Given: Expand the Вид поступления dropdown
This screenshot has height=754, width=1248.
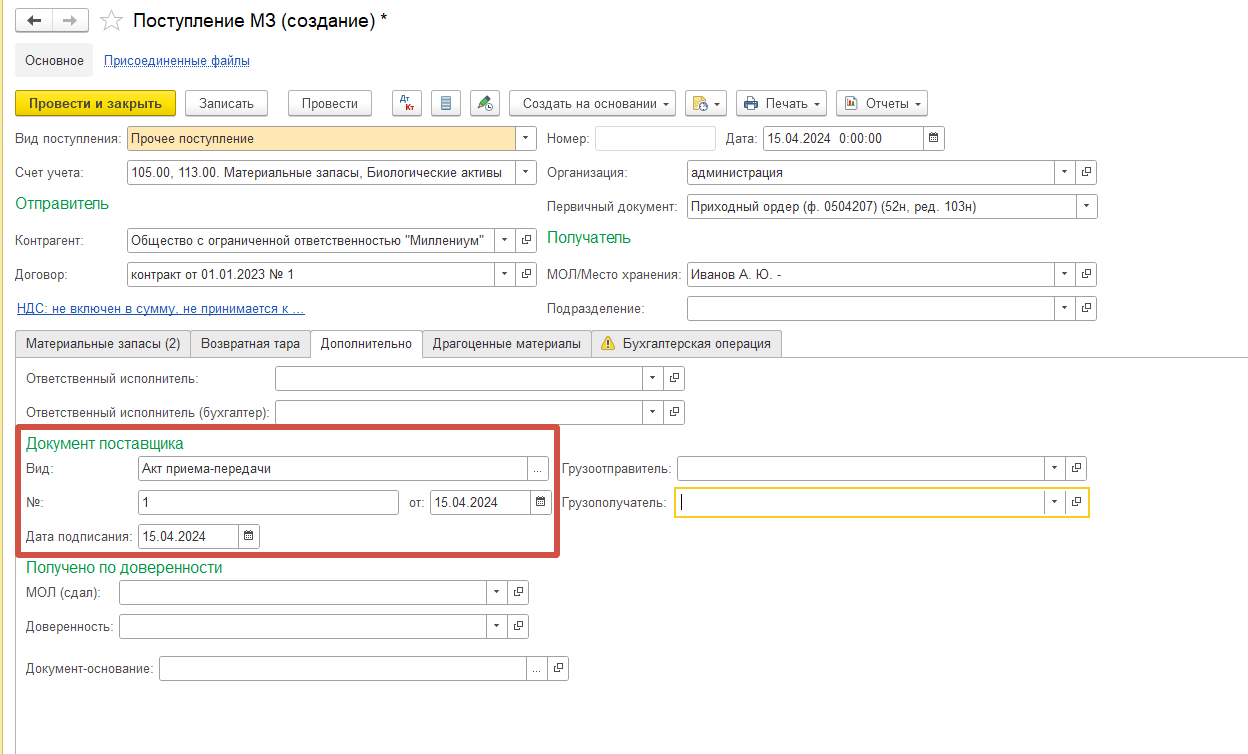Looking at the screenshot, I should pos(526,138).
